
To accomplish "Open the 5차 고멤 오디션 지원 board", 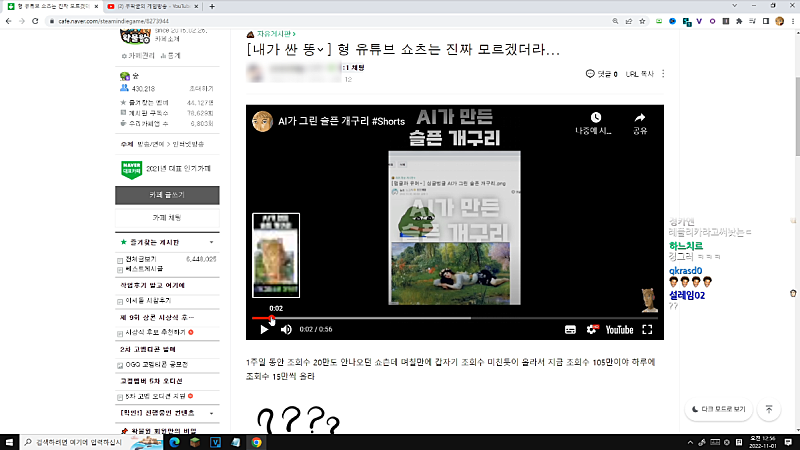I will point(155,396).
